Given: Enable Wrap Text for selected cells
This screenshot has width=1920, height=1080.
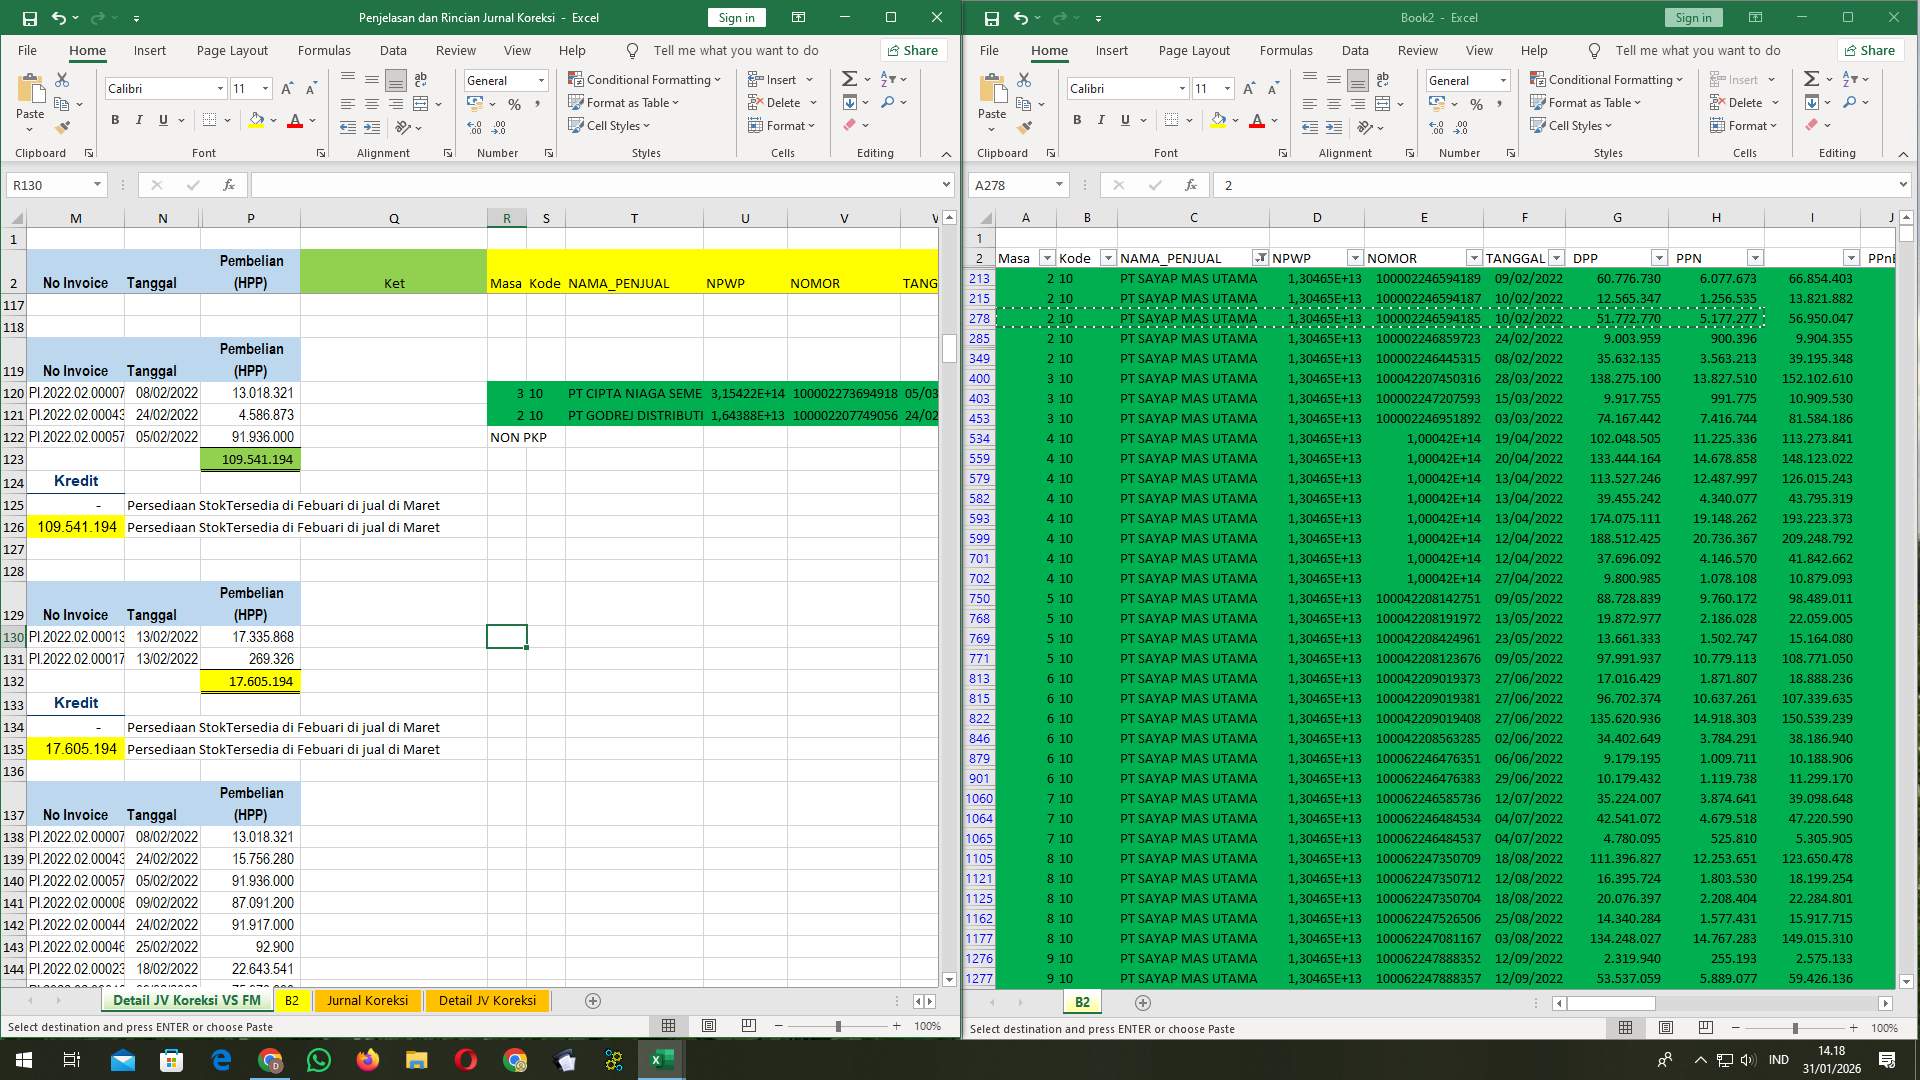Looking at the screenshot, I should coord(421,79).
